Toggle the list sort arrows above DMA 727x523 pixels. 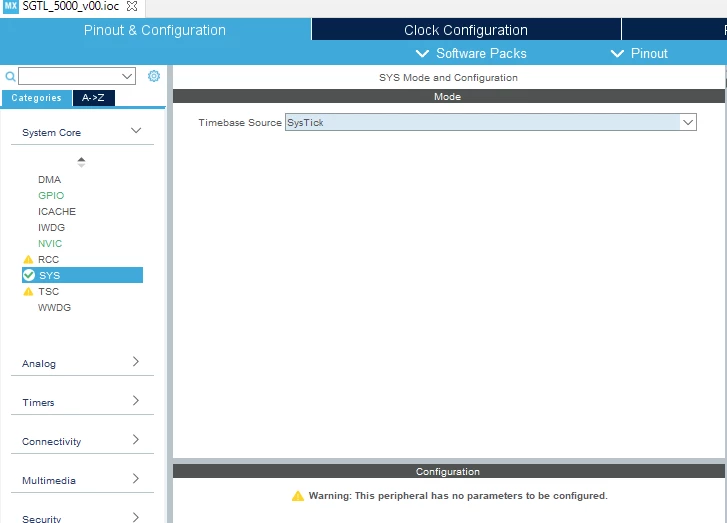point(81,162)
